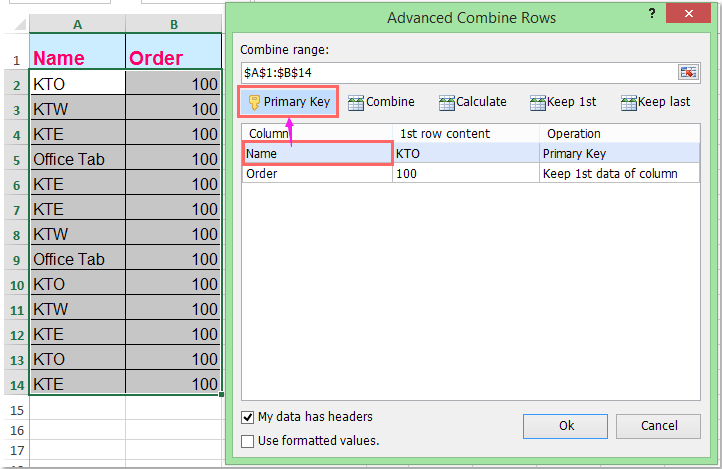Click the KTO 1st row content cell
This screenshot has height=469, width=722.
(x=466, y=153)
